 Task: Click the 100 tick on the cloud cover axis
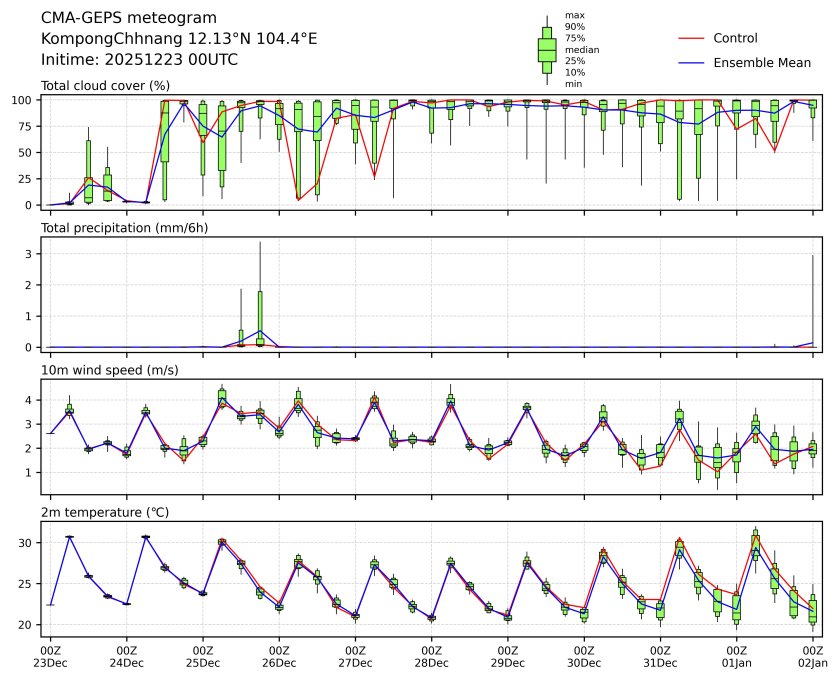[x=25, y=100]
